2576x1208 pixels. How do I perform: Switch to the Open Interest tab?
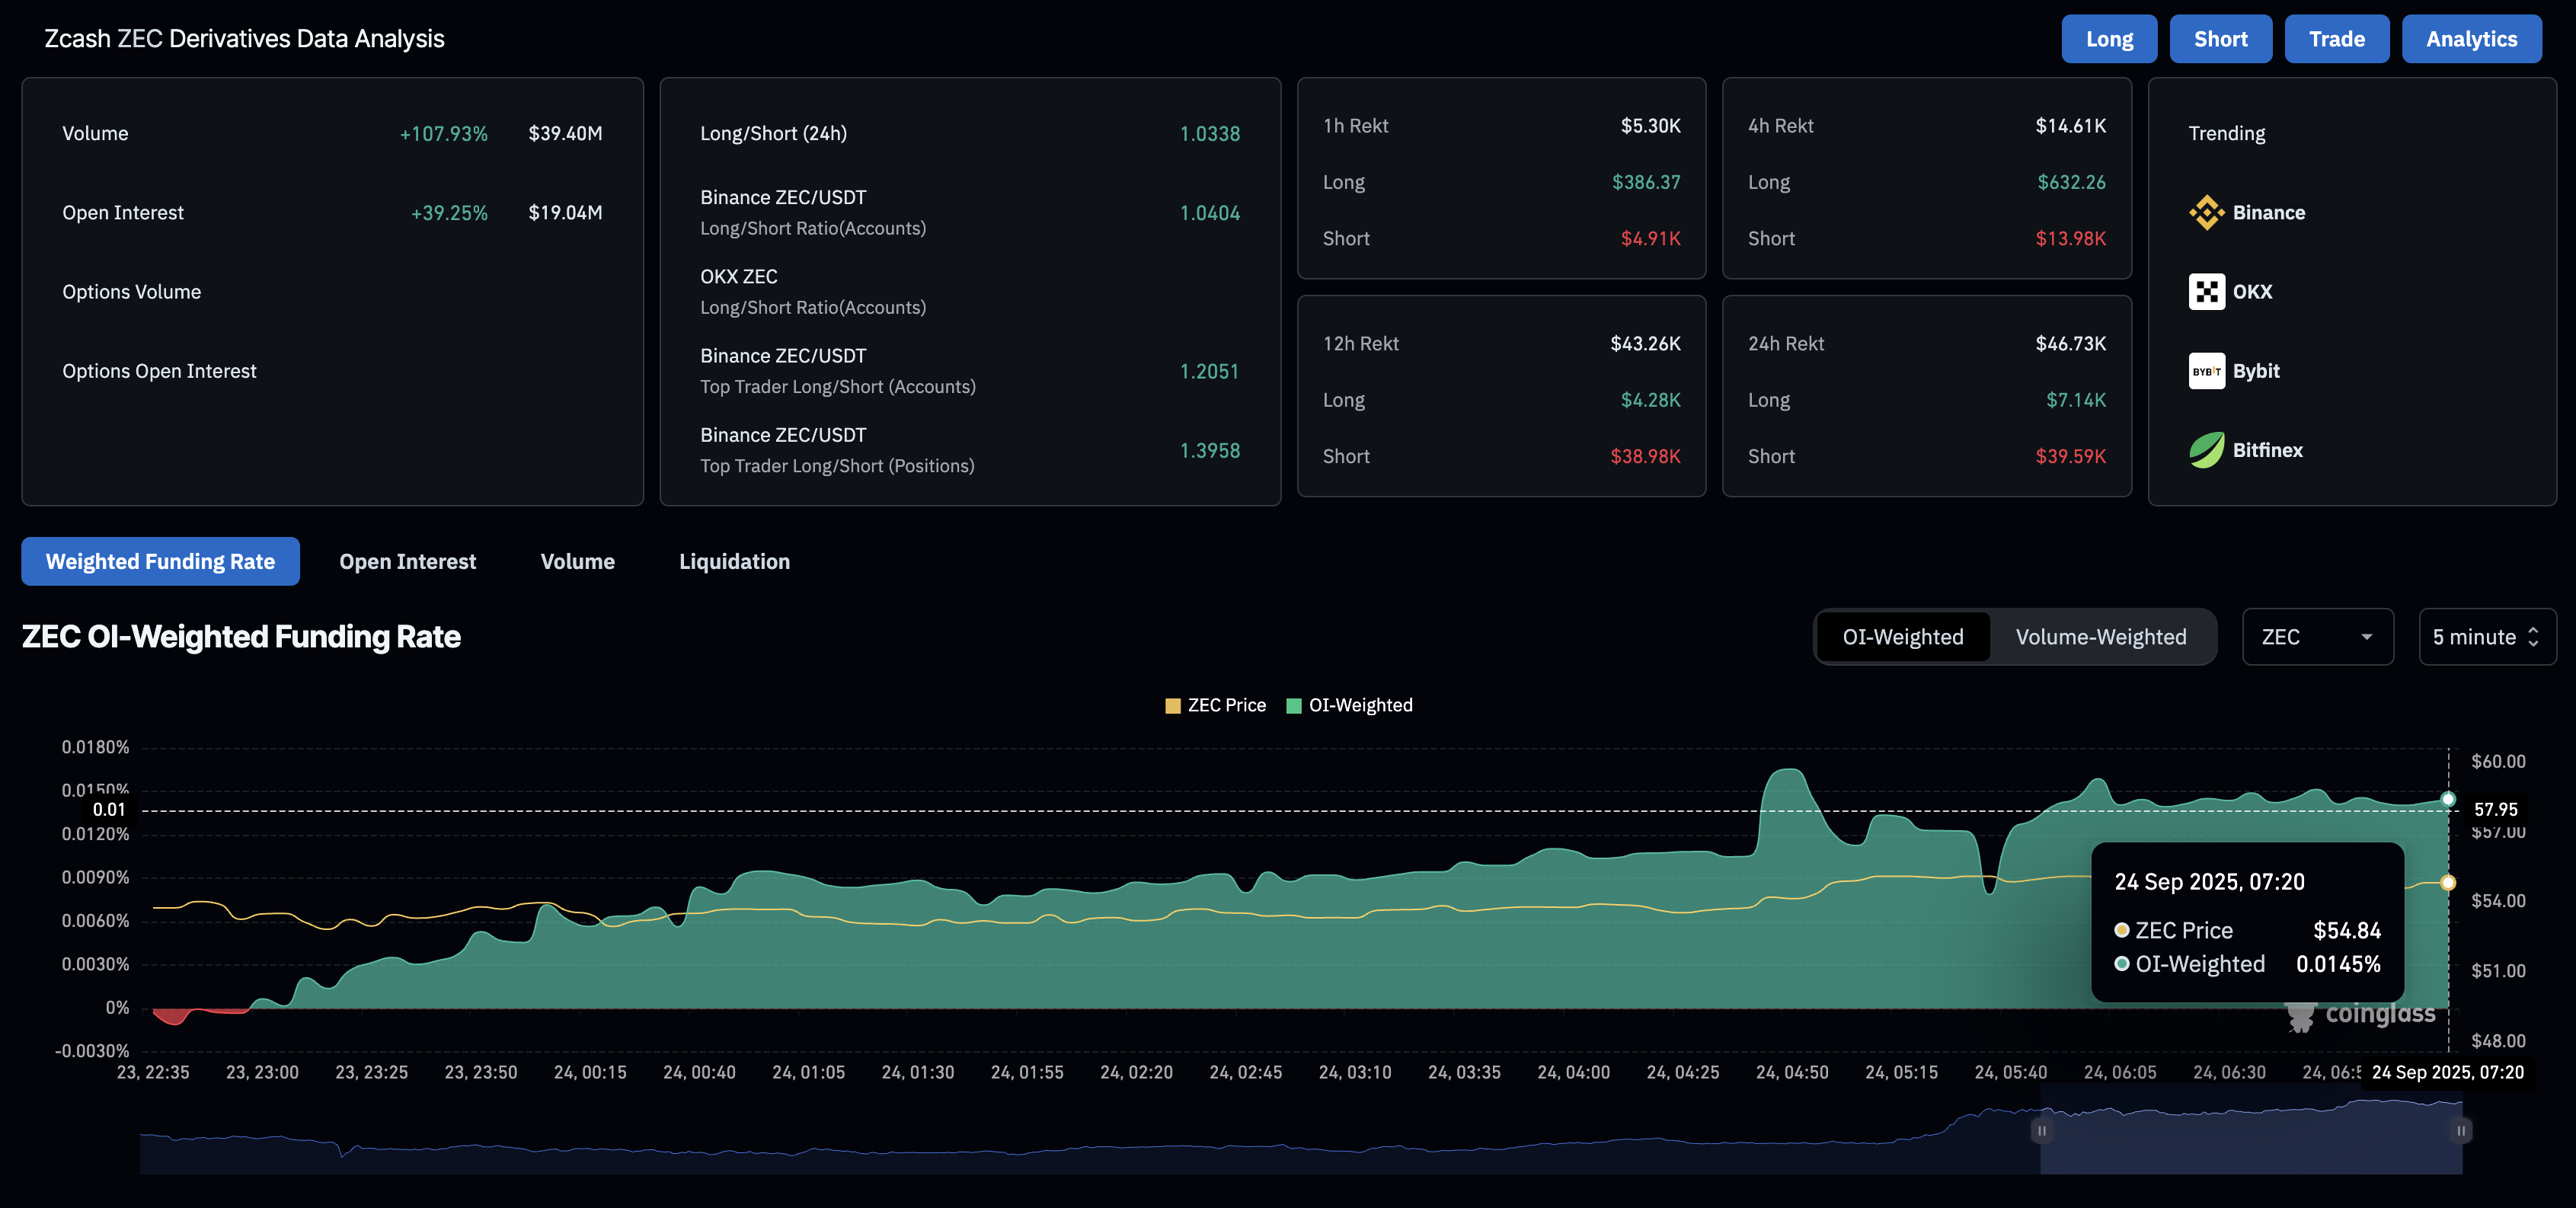point(407,562)
